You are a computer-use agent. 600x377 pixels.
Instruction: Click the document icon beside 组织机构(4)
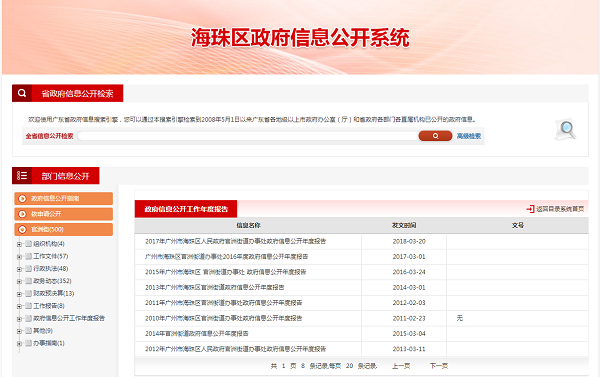pos(28,244)
